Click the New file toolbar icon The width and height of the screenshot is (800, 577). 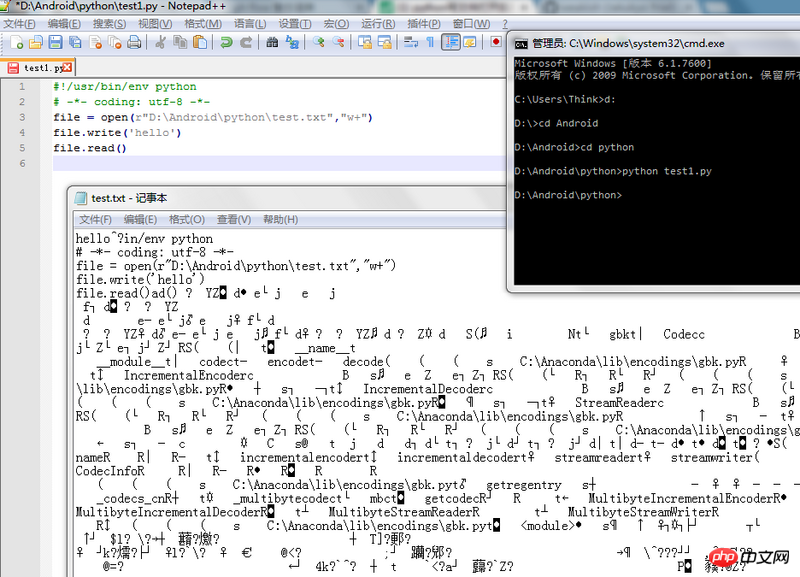point(17,42)
